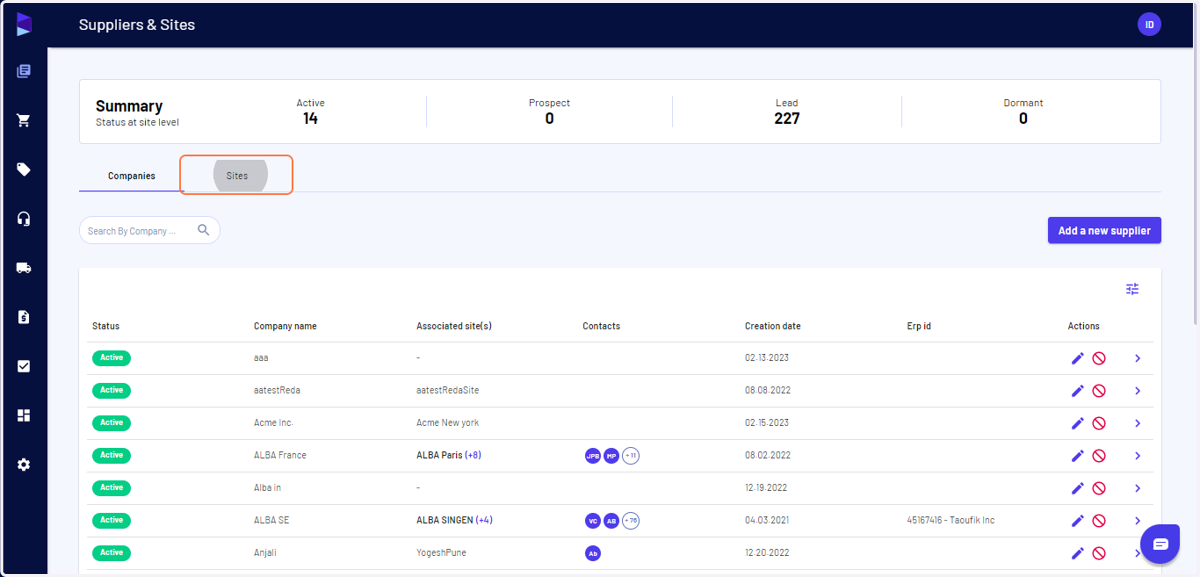1200x577 pixels.
Task: Expand the ALBA France row chevron
Action: 1138,456
